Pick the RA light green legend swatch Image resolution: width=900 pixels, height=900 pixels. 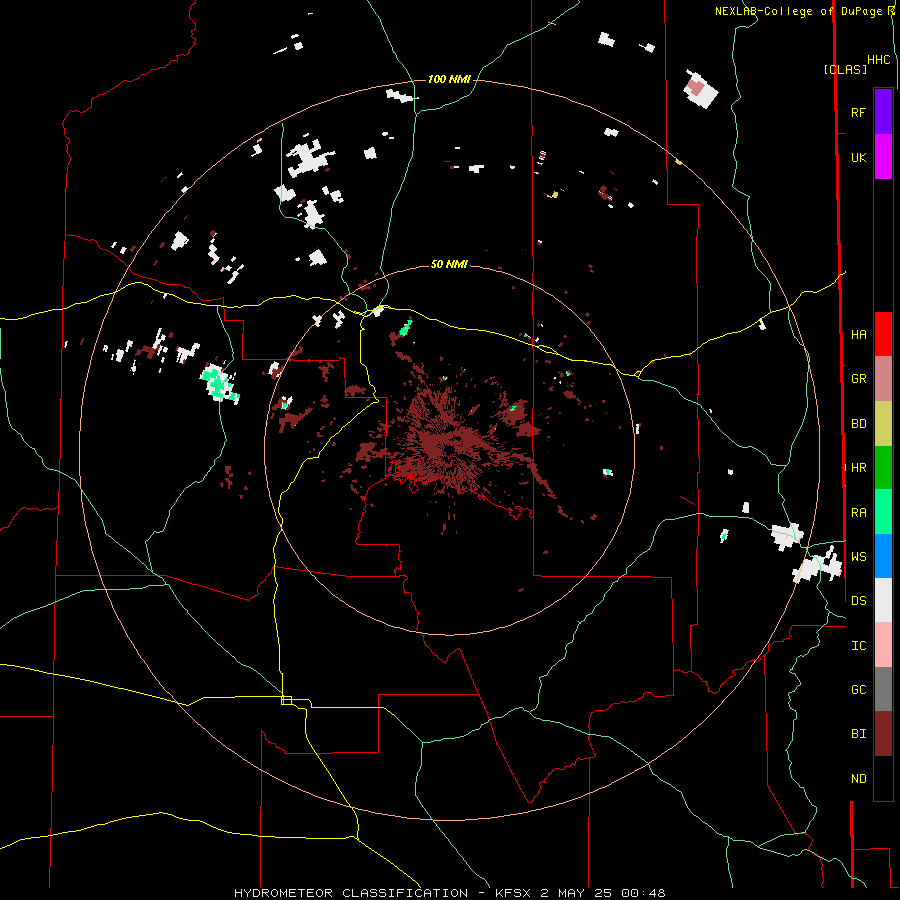click(x=883, y=512)
